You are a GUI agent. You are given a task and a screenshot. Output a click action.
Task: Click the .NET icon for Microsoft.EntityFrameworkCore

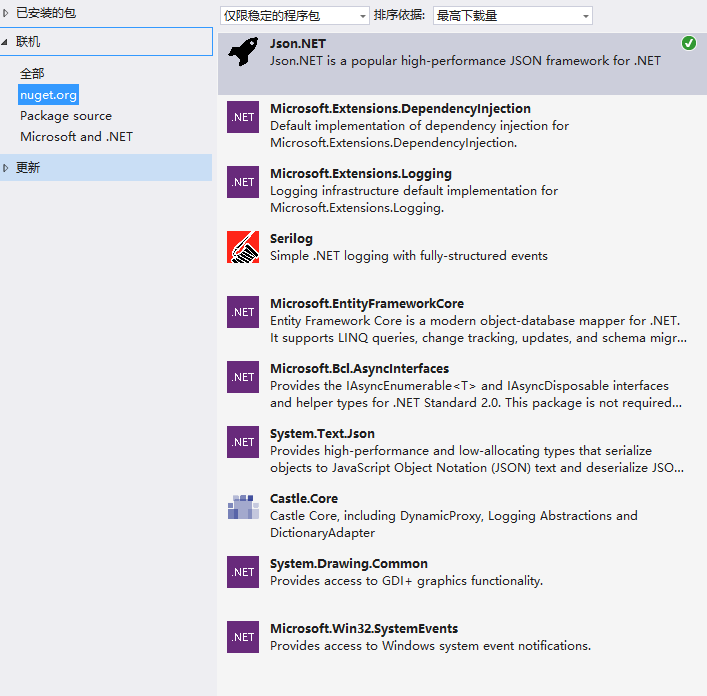point(243,312)
